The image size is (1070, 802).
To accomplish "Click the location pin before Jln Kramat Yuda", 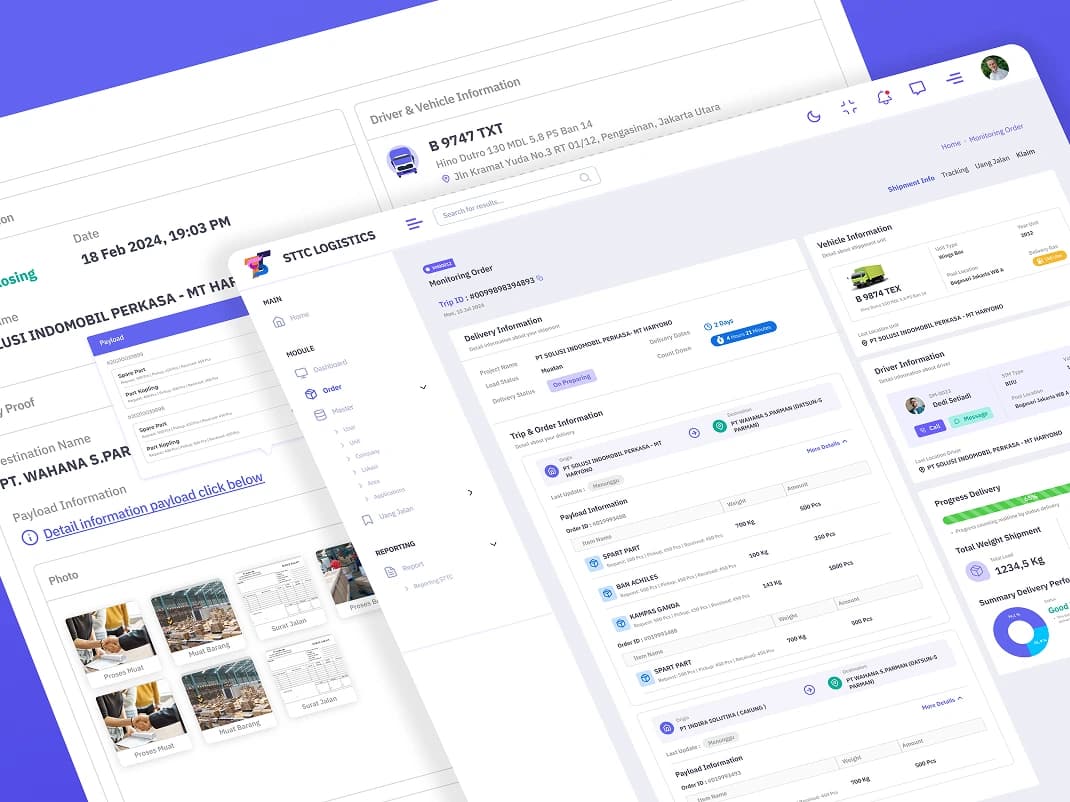I will pos(446,179).
